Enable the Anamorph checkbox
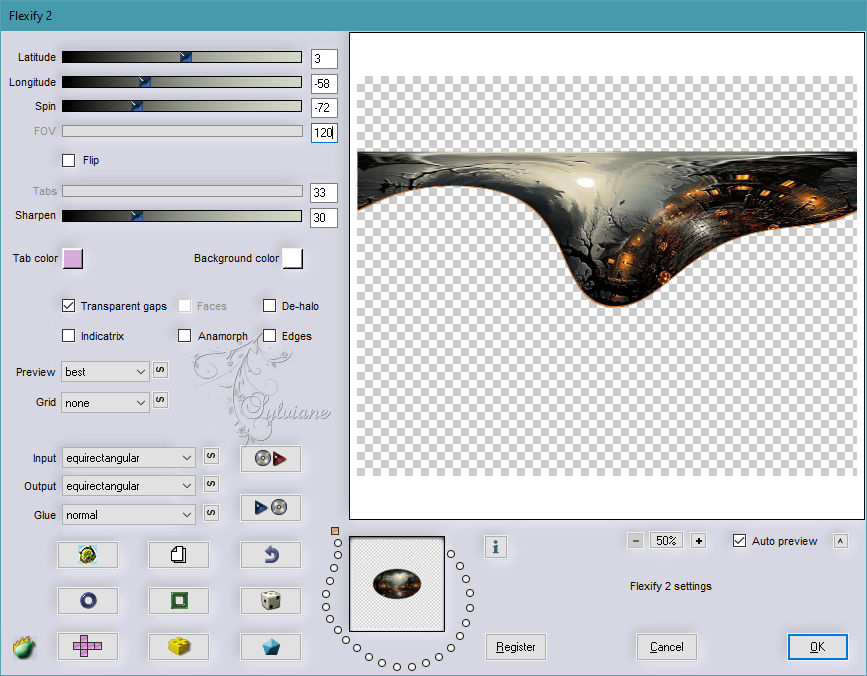This screenshot has width=867, height=676. tap(185, 336)
